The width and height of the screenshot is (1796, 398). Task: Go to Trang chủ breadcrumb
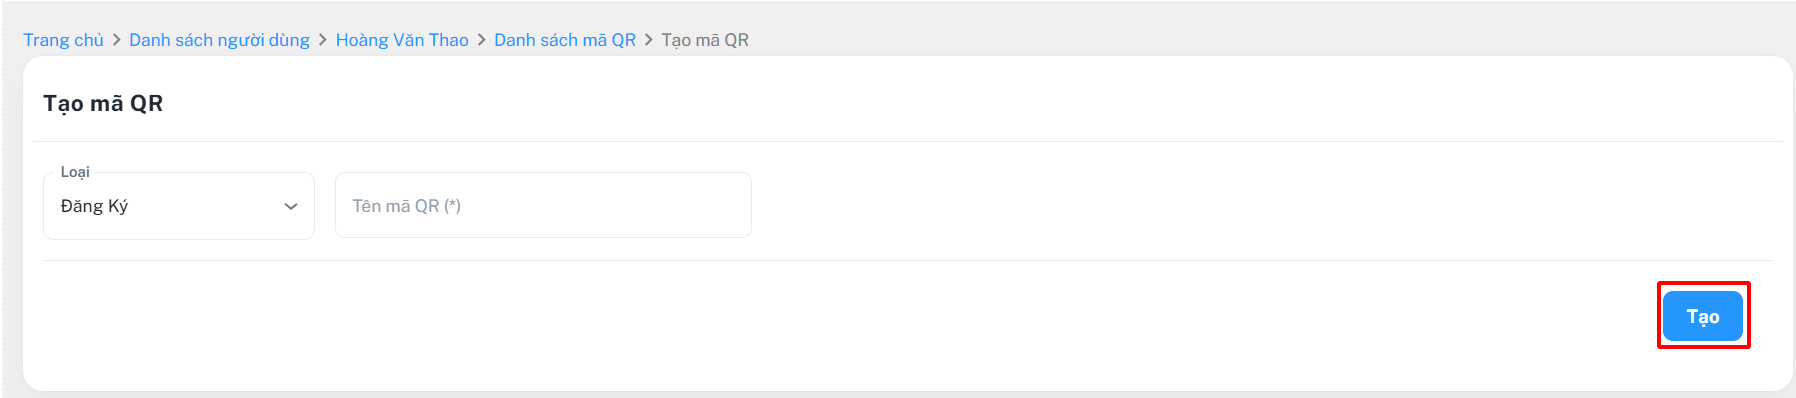63,40
